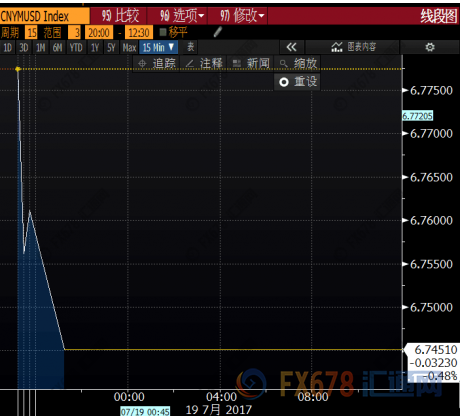The width and height of the screenshot is (460, 420).
Task: Open the 修改 edit dropdown menu
Action: 238,16
